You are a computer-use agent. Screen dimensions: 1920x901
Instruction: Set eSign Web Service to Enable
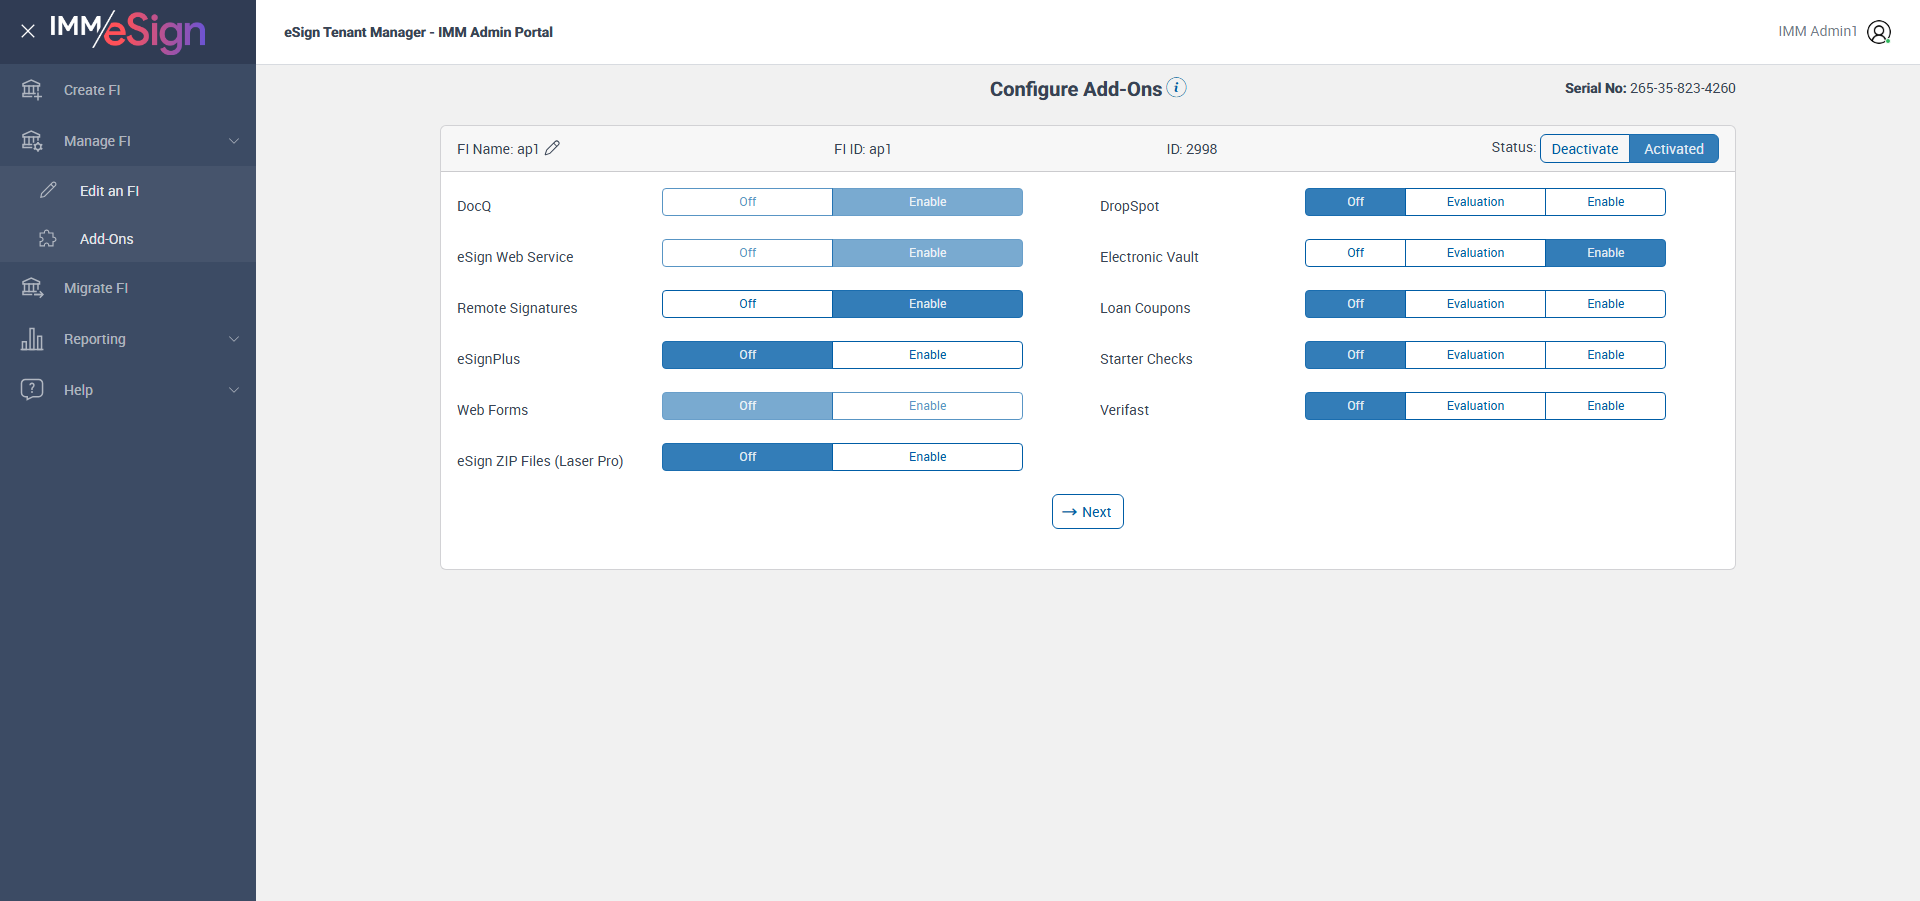(x=928, y=253)
